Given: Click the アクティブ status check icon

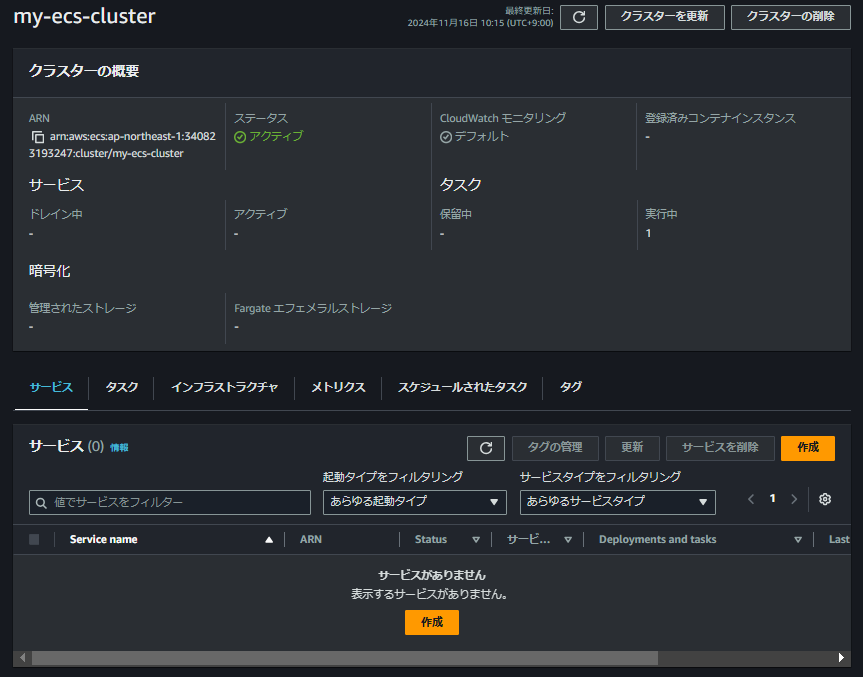Looking at the screenshot, I should (240, 137).
